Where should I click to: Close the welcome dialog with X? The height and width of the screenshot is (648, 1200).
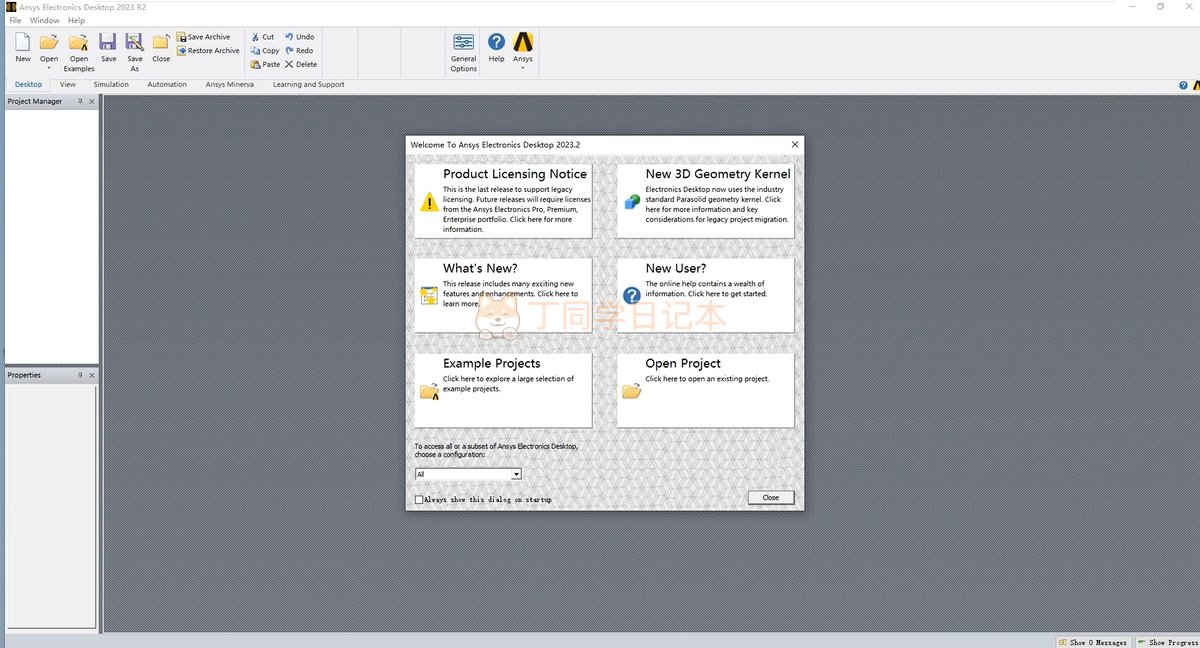coord(795,144)
